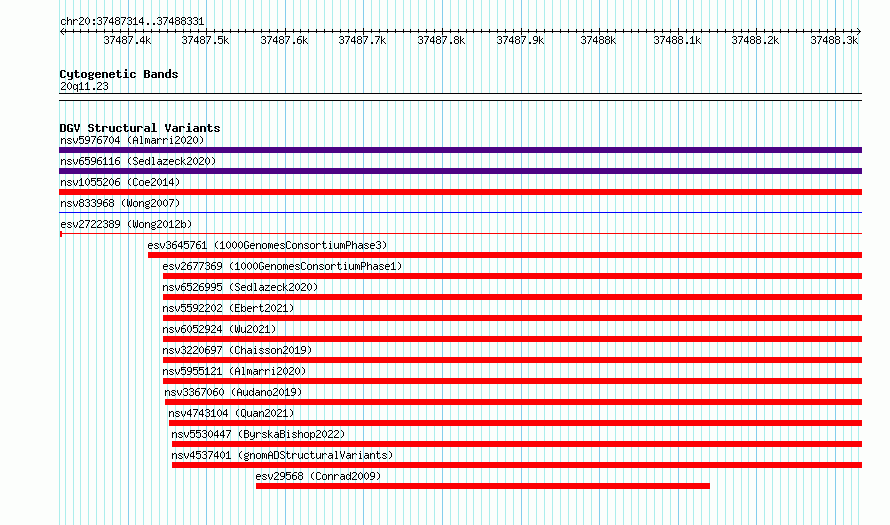
Task: Select esv29568 (Conrad2009) variant label
Action: click(318, 476)
